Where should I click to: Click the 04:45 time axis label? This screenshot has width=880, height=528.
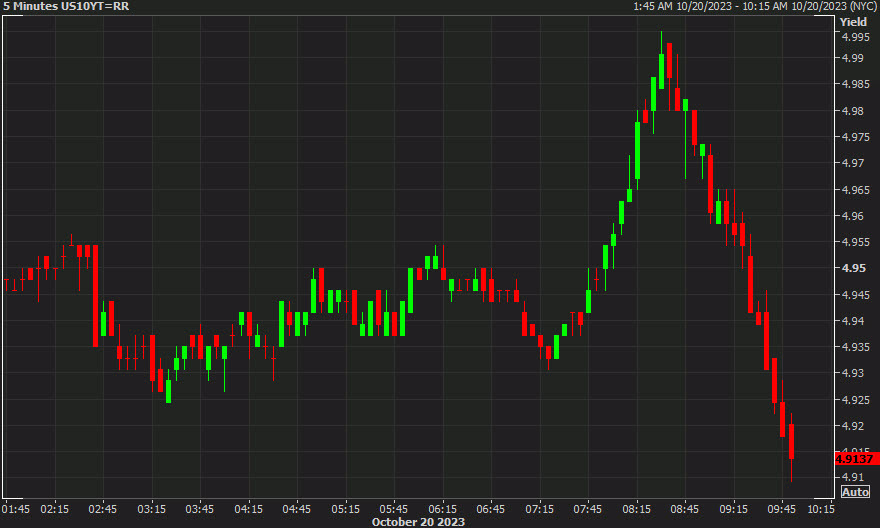tap(297, 509)
